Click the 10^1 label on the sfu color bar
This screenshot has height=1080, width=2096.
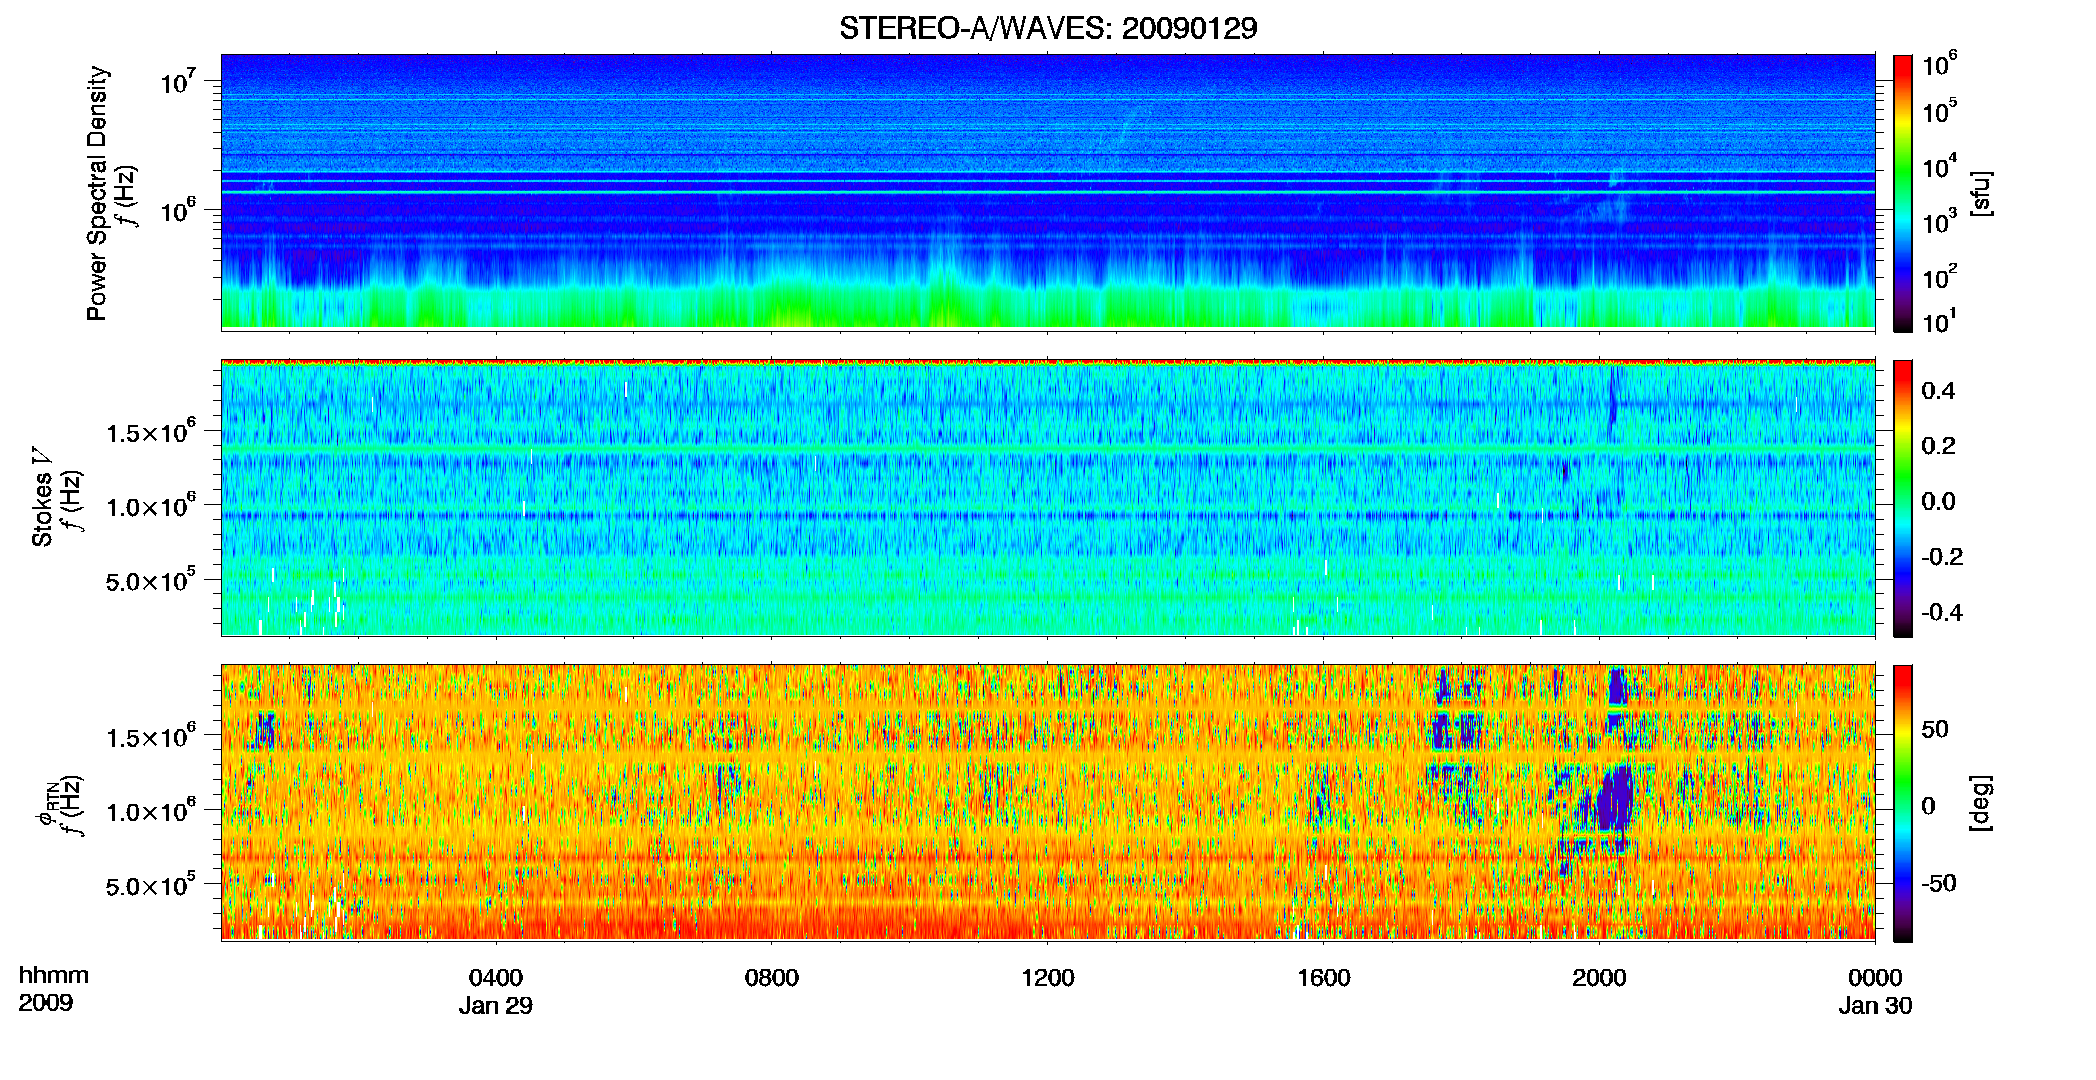pos(1940,322)
